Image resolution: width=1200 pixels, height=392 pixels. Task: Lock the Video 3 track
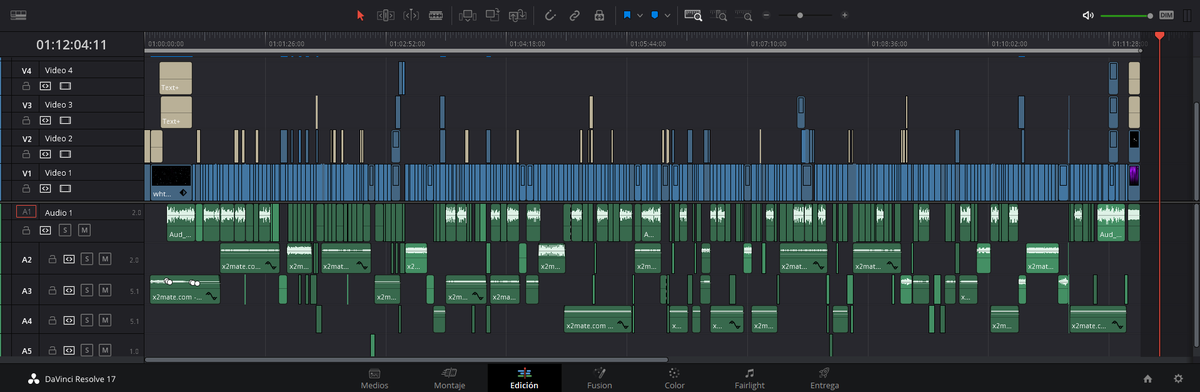(27, 121)
